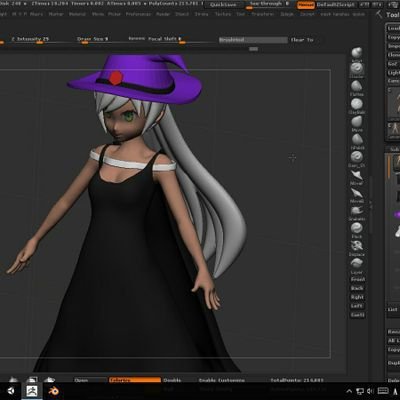
Task: Open the Transform menu
Action: click(263, 14)
